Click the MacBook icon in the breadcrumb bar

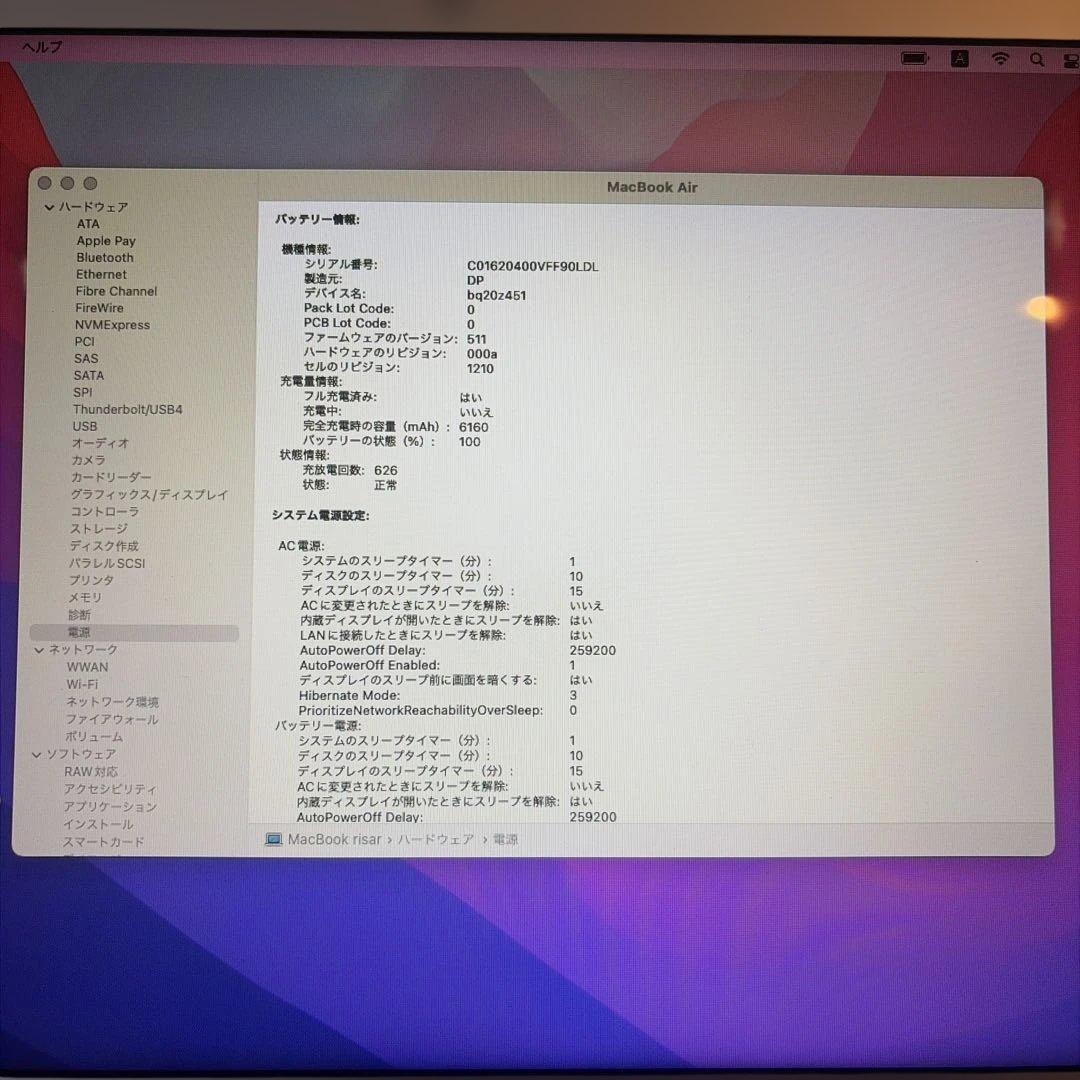272,839
